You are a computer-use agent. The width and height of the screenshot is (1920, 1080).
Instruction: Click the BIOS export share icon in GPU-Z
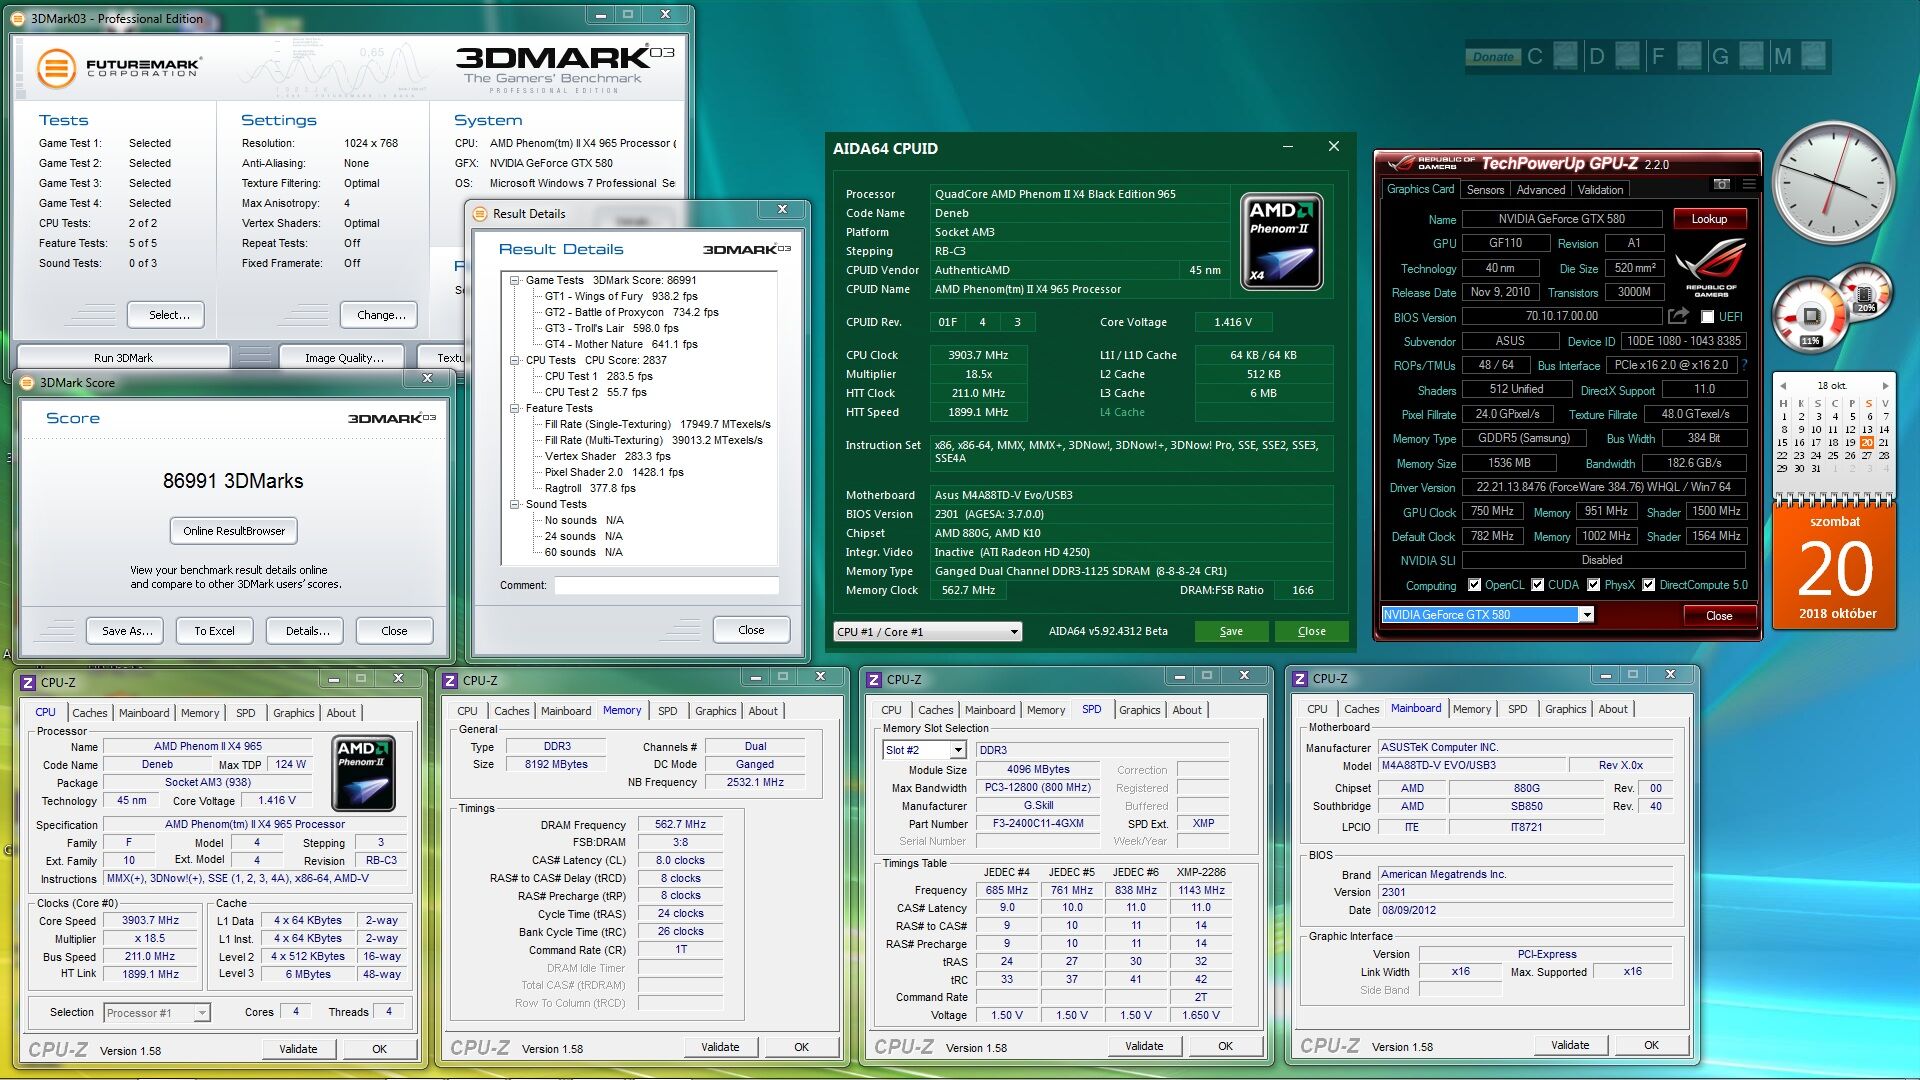click(1678, 316)
